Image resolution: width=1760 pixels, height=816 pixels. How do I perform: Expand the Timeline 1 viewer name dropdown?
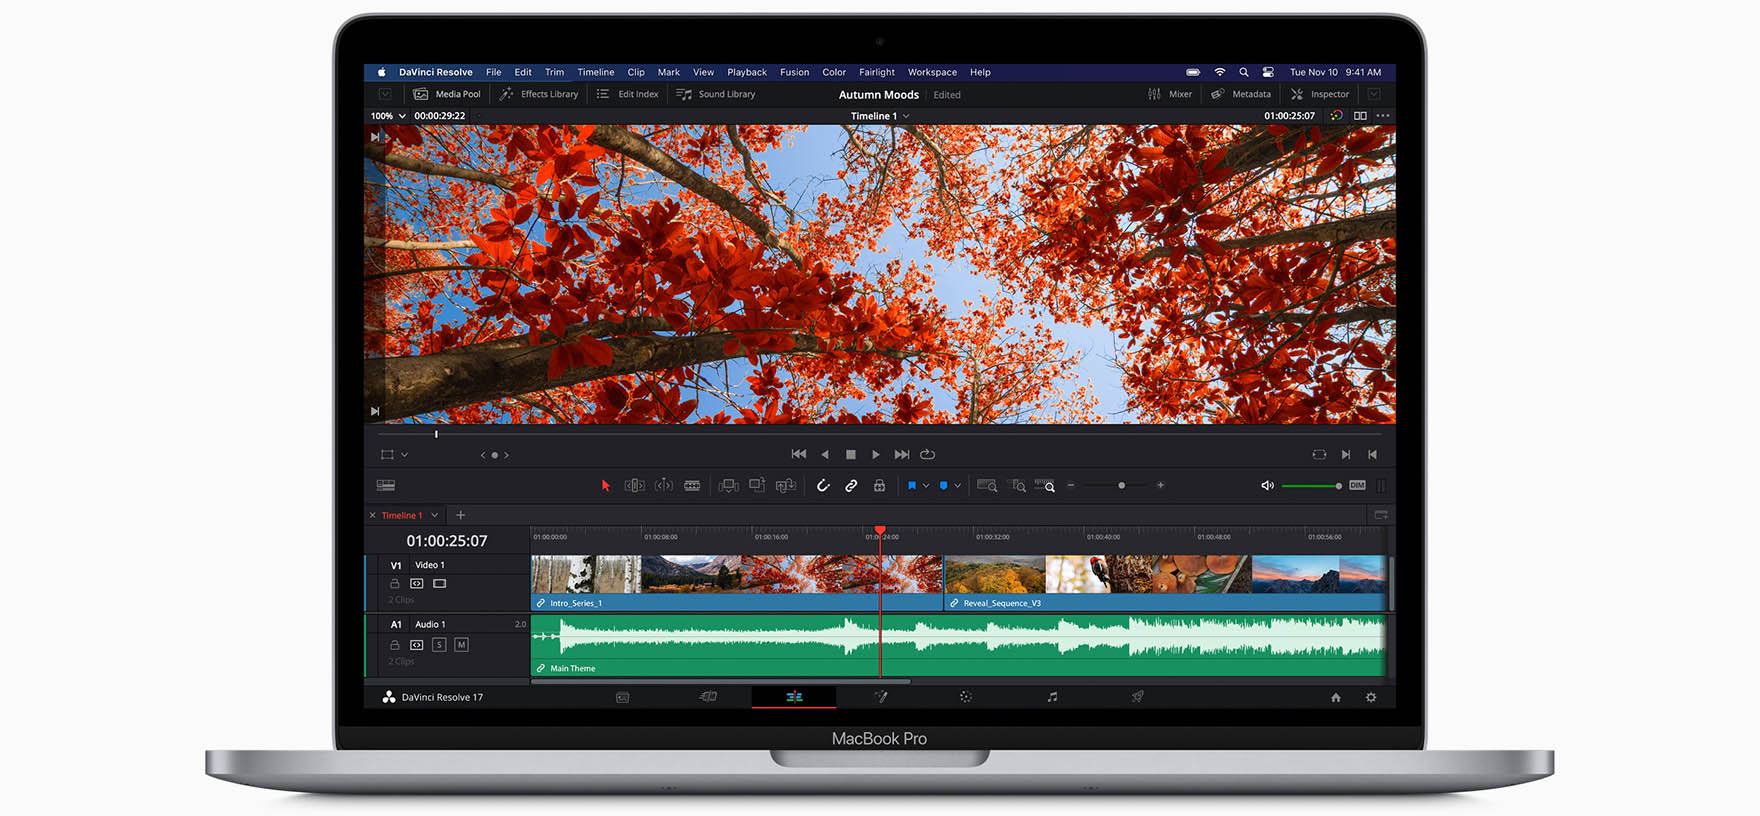click(x=906, y=116)
